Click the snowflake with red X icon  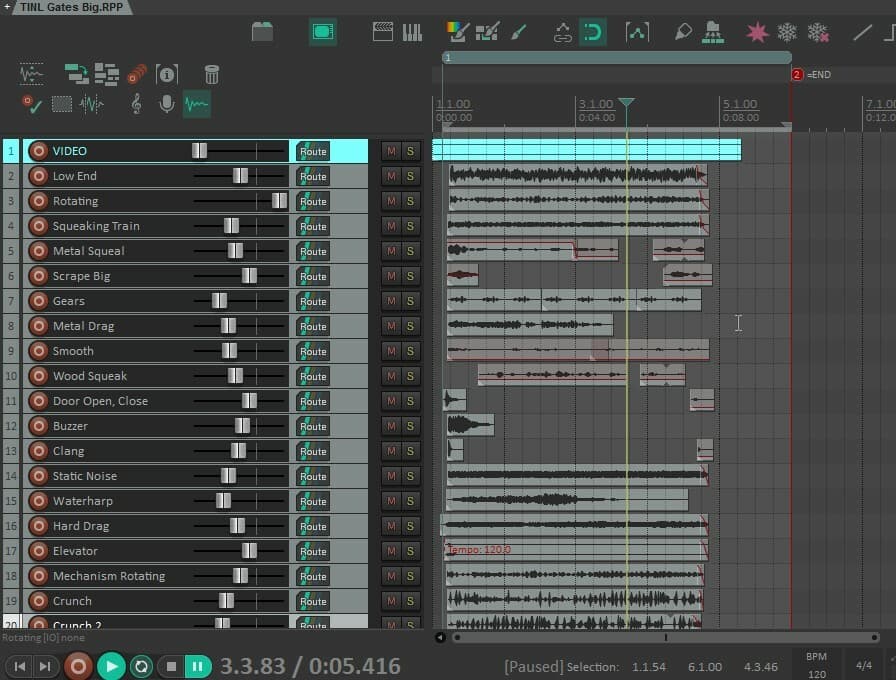818,32
